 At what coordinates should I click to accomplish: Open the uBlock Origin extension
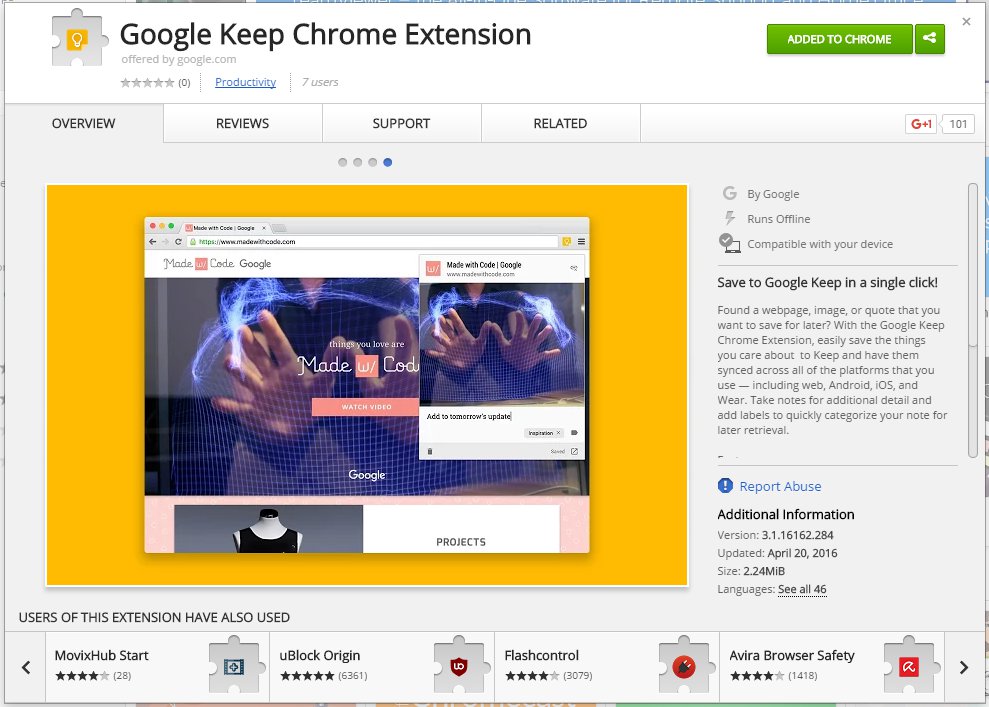(382, 667)
